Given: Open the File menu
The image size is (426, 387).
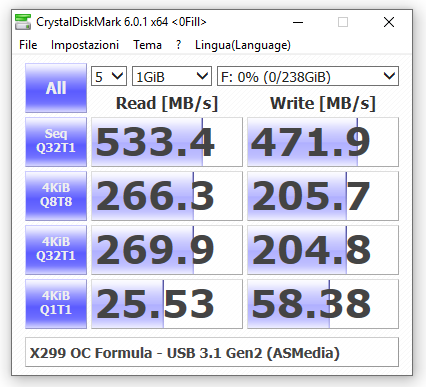Looking at the screenshot, I should tap(28, 45).
